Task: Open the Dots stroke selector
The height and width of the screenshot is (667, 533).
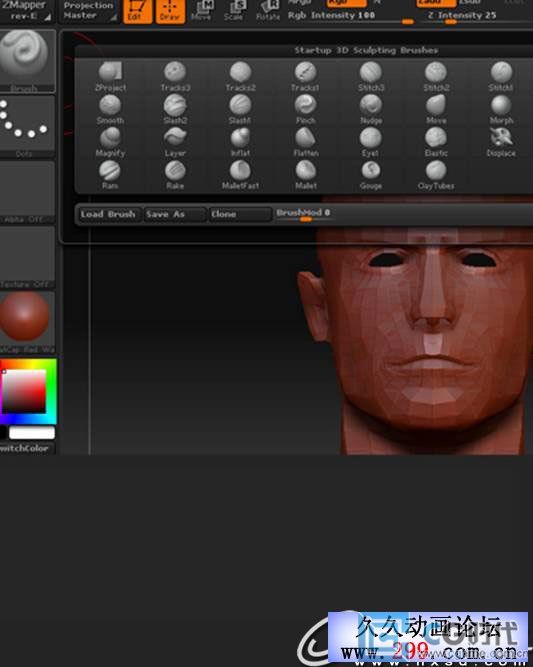Action: point(27,126)
